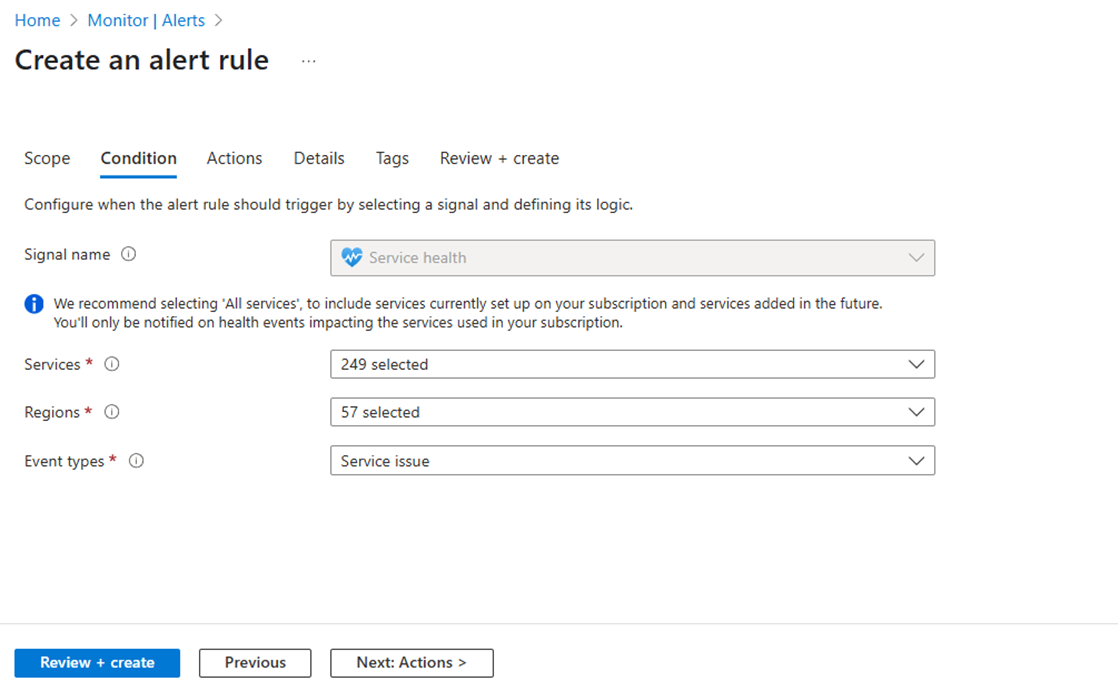This screenshot has width=1118, height=685.
Task: Switch to the Scope tab
Action: click(46, 158)
